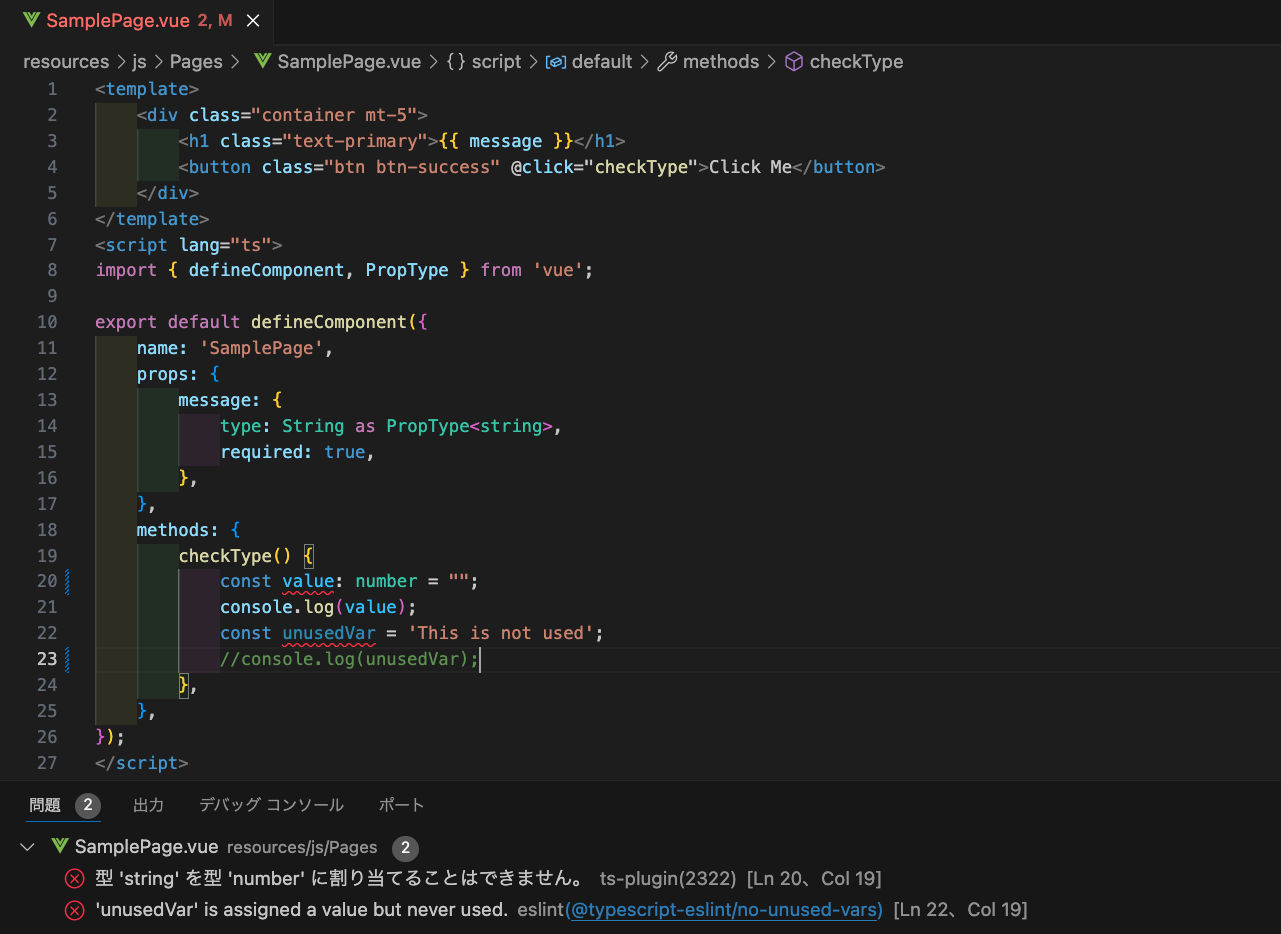This screenshot has width=1281, height=934.
Task: Click line number 10 in the gutter
Action: coord(46,322)
